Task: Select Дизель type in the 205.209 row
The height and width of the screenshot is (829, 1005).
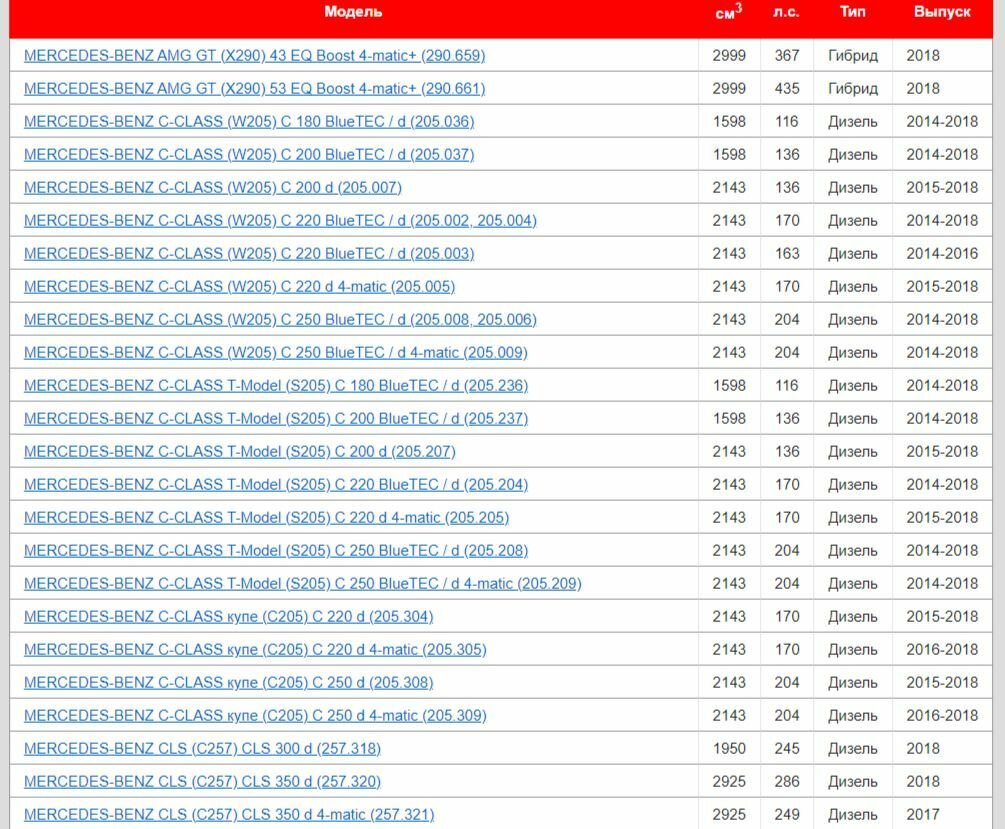Action: click(x=852, y=584)
